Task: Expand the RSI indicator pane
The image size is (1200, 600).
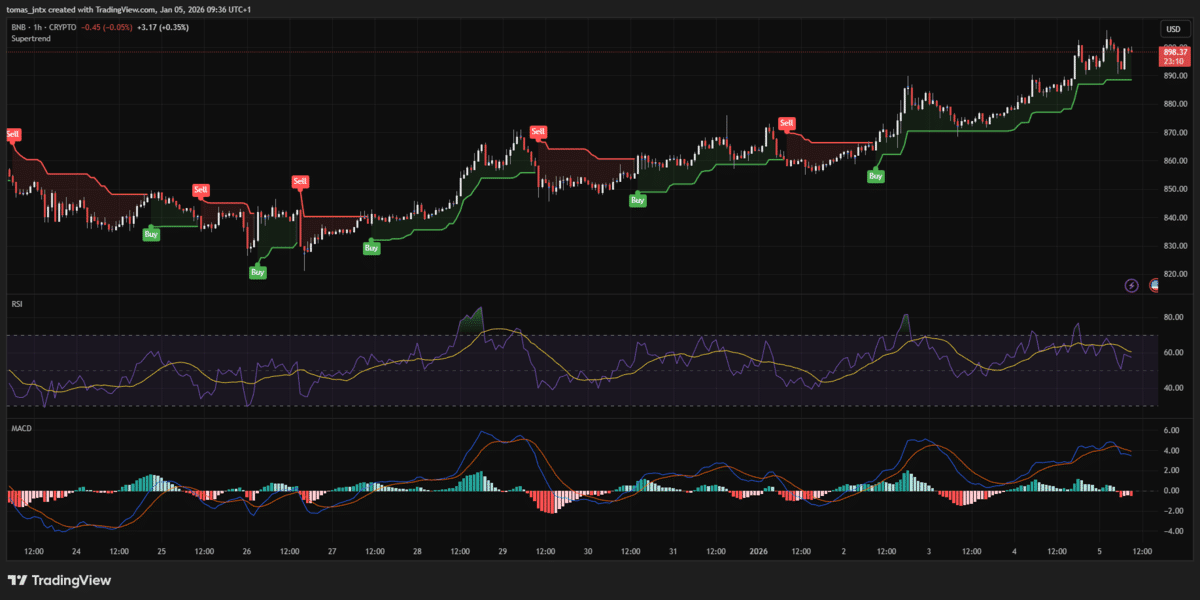Action: [17, 303]
